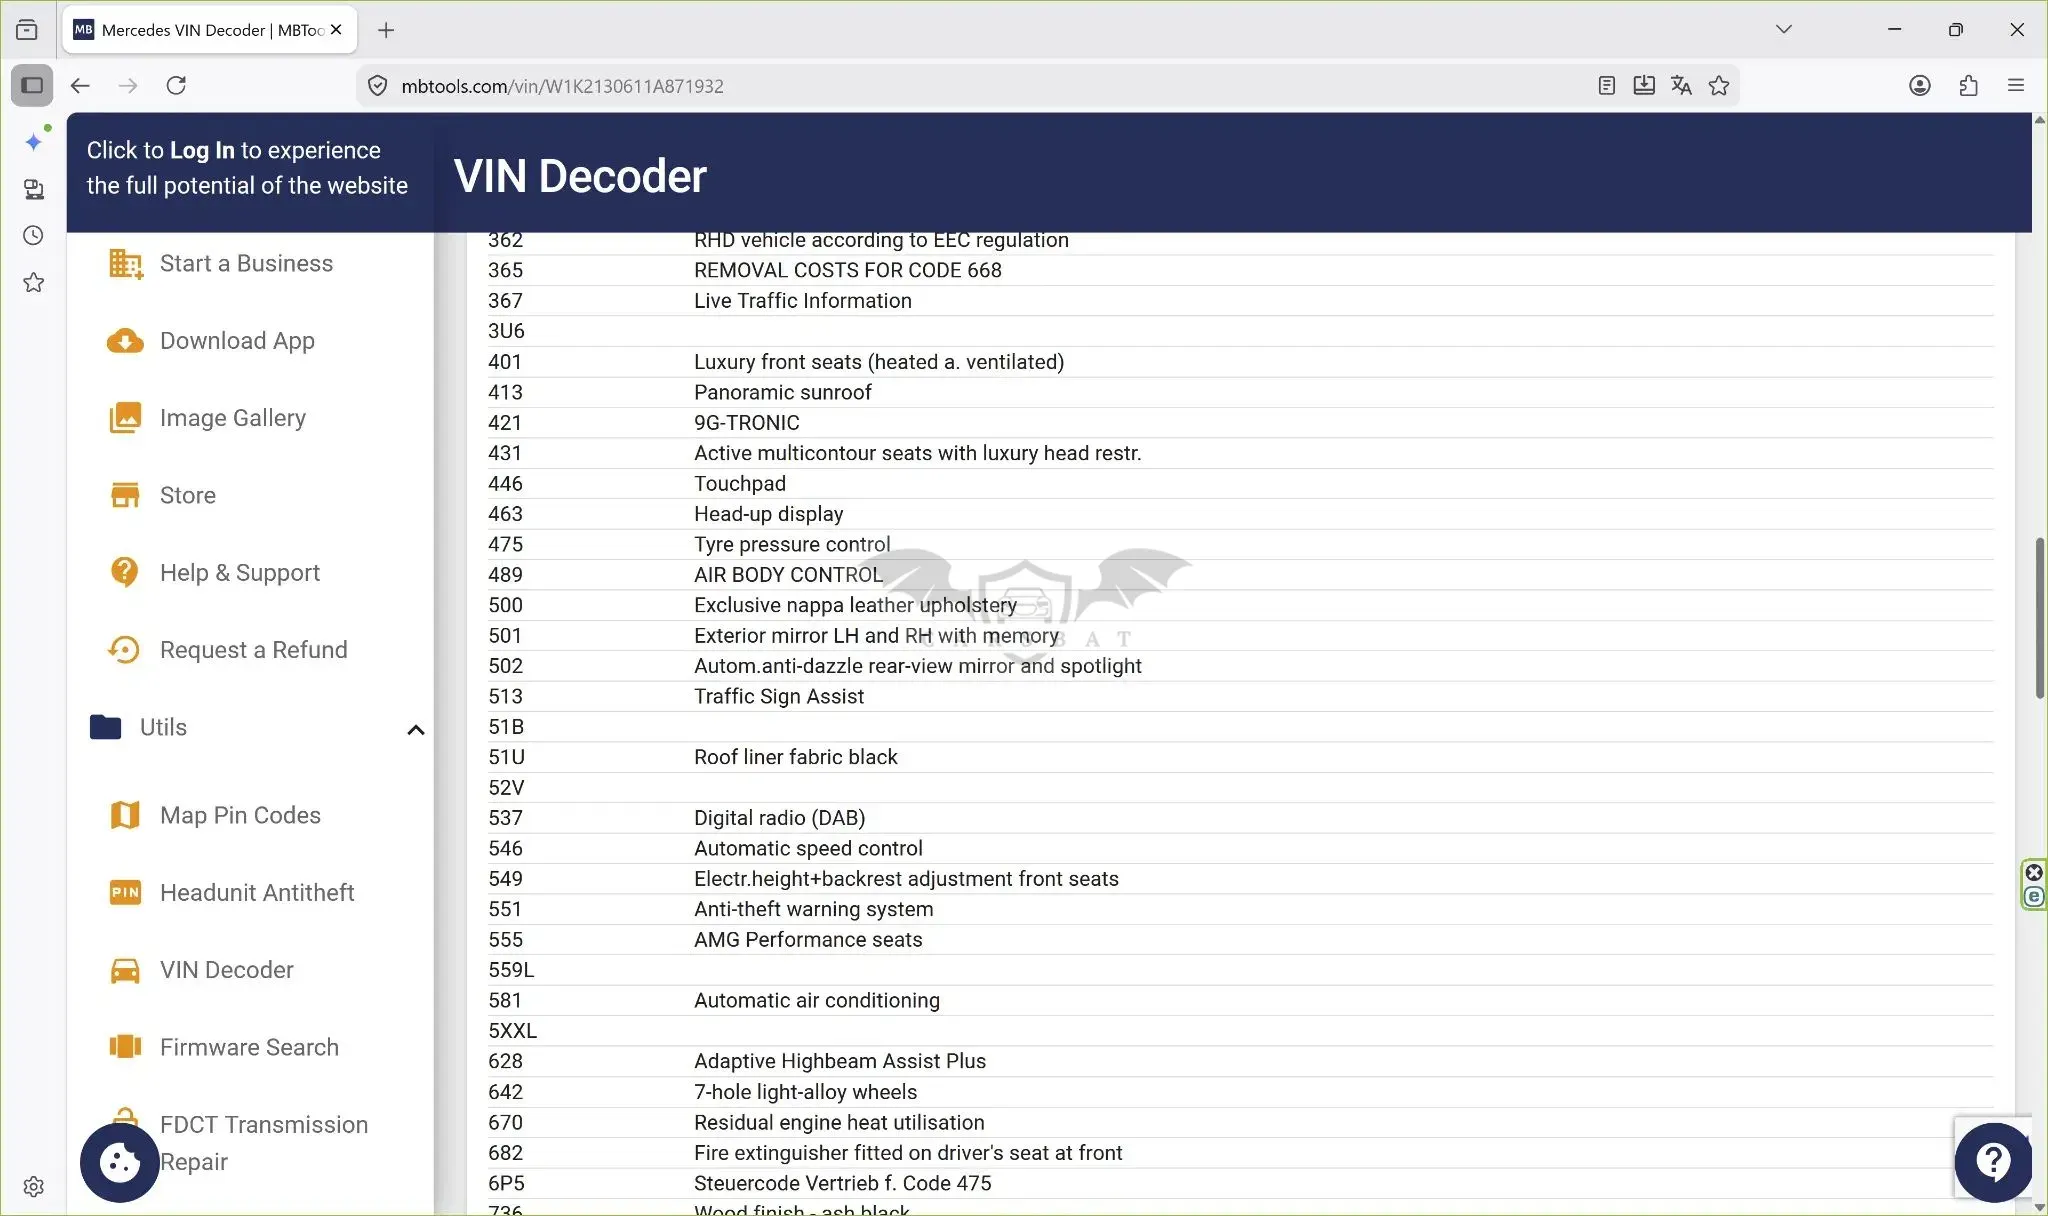
Task: Open Firmware Search utility
Action: tap(250, 1047)
